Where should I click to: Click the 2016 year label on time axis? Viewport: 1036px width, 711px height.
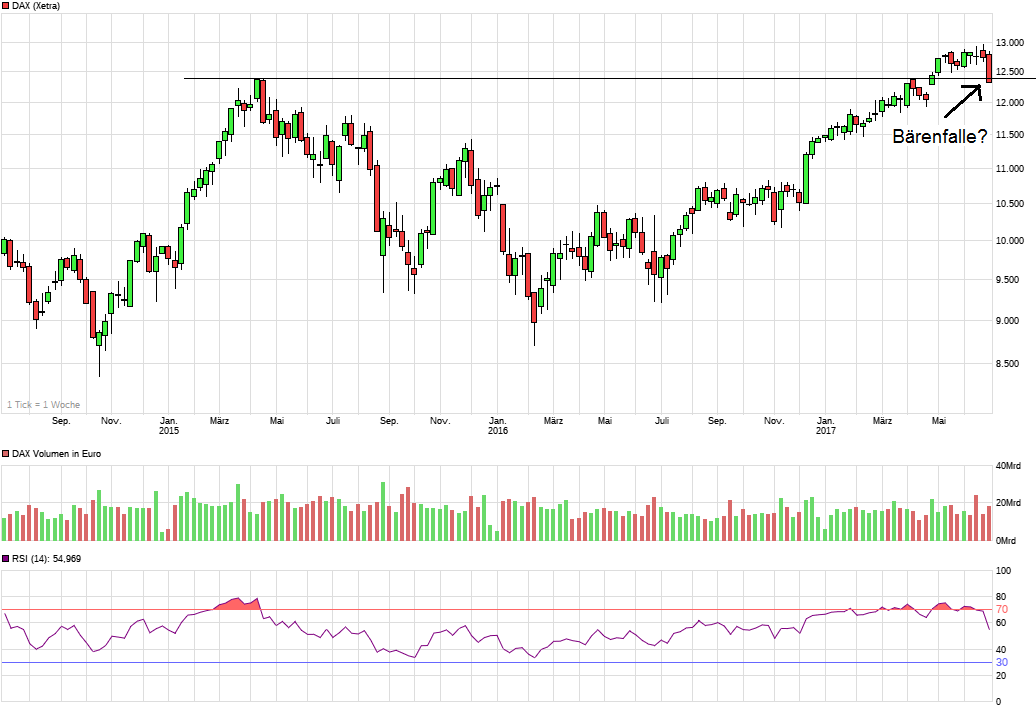pyautogui.click(x=498, y=431)
